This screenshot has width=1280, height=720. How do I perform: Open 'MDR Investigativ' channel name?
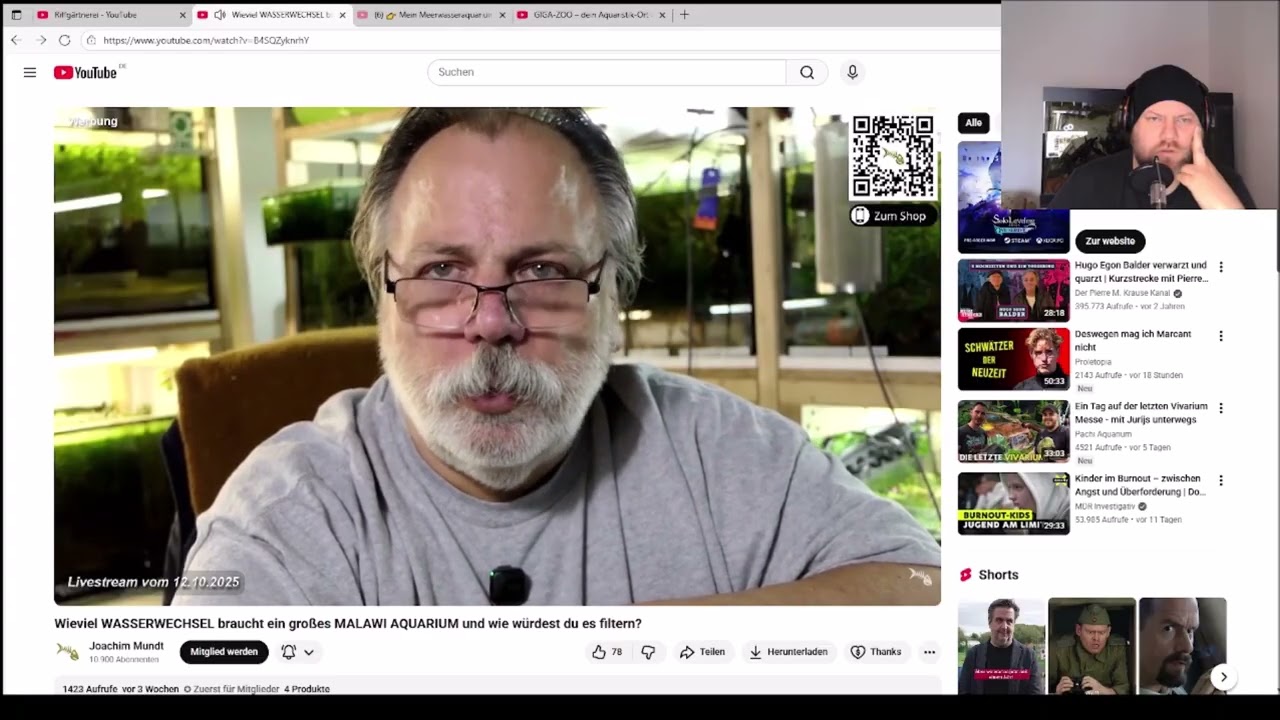pyautogui.click(x=1105, y=506)
